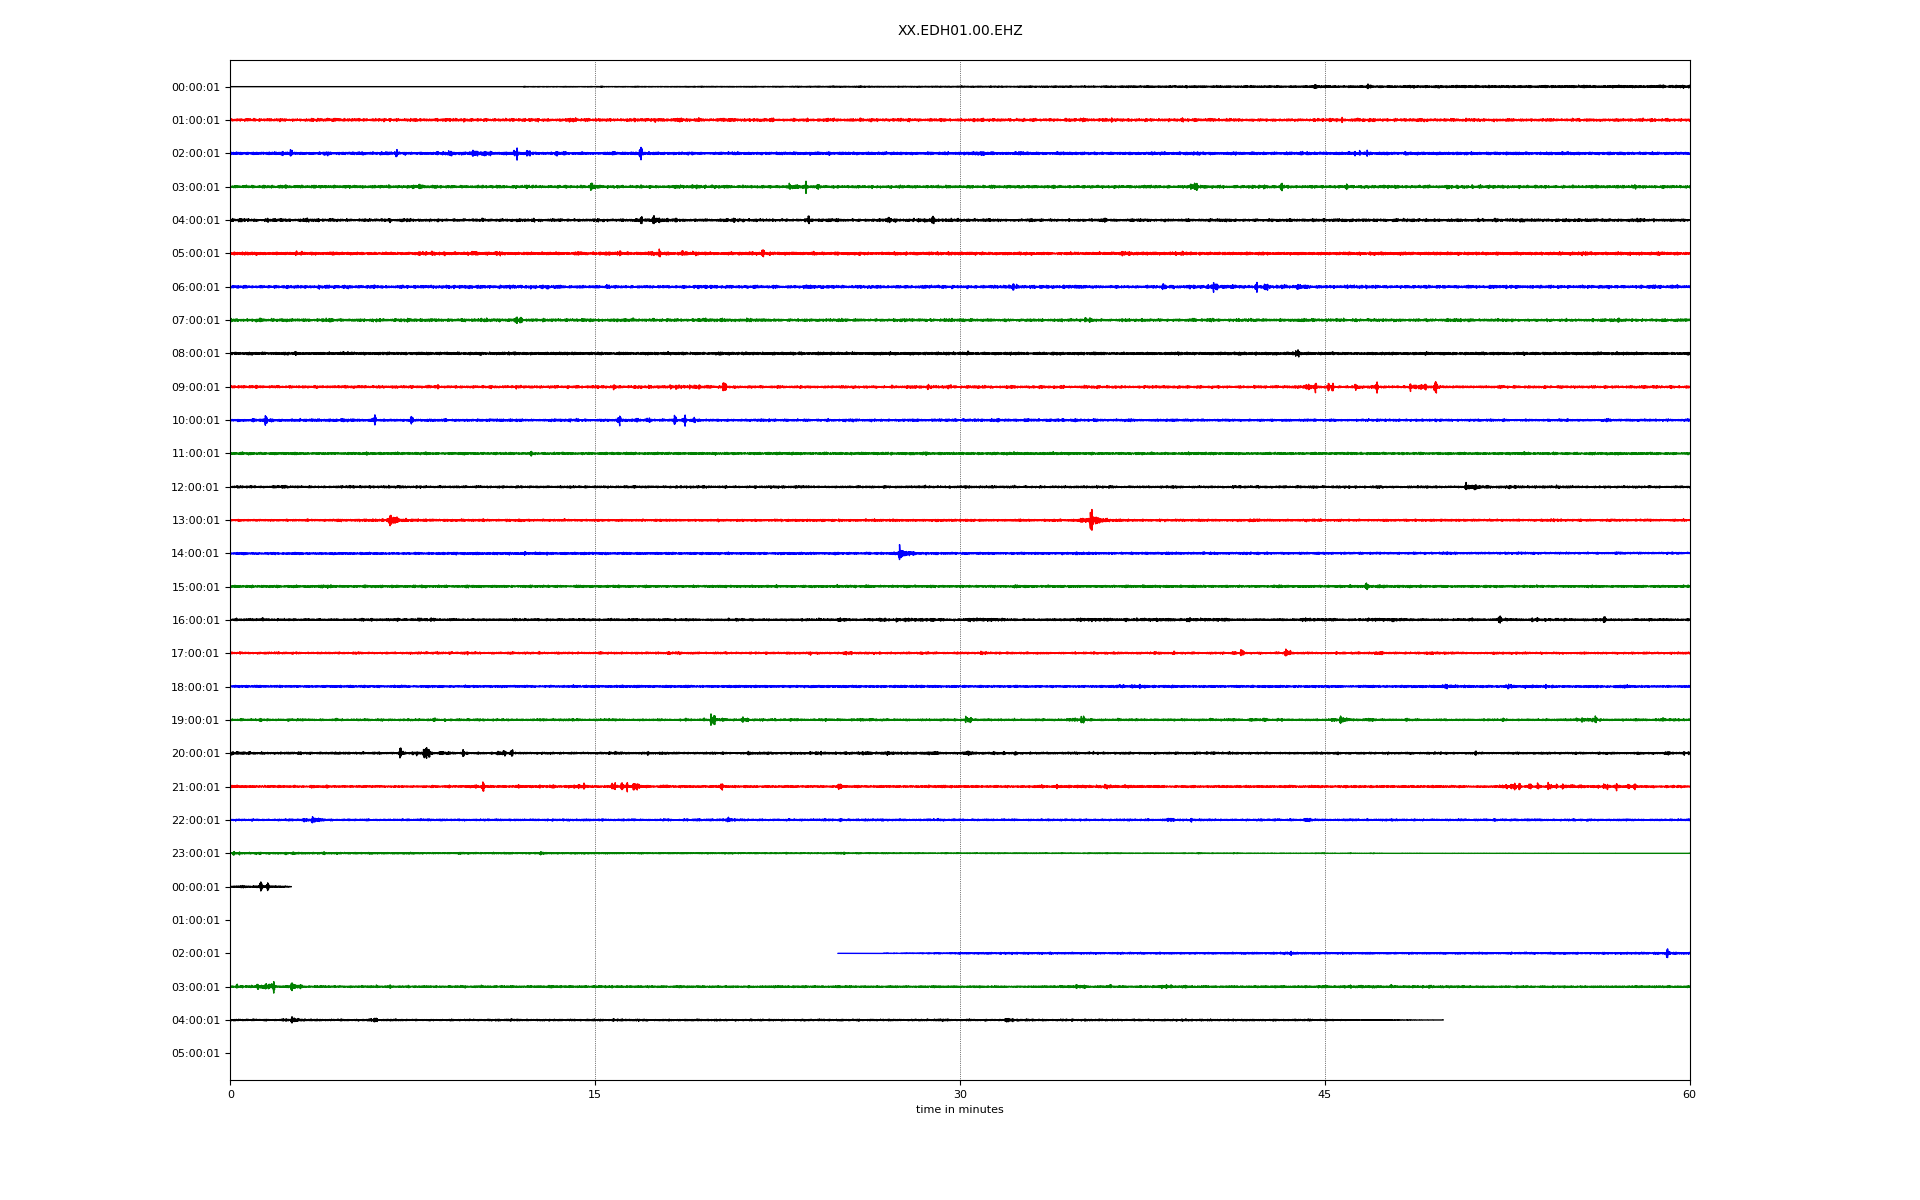Click short black trace segment below 23:00:01 row
The width and height of the screenshot is (1920, 1200).
(x=261, y=887)
